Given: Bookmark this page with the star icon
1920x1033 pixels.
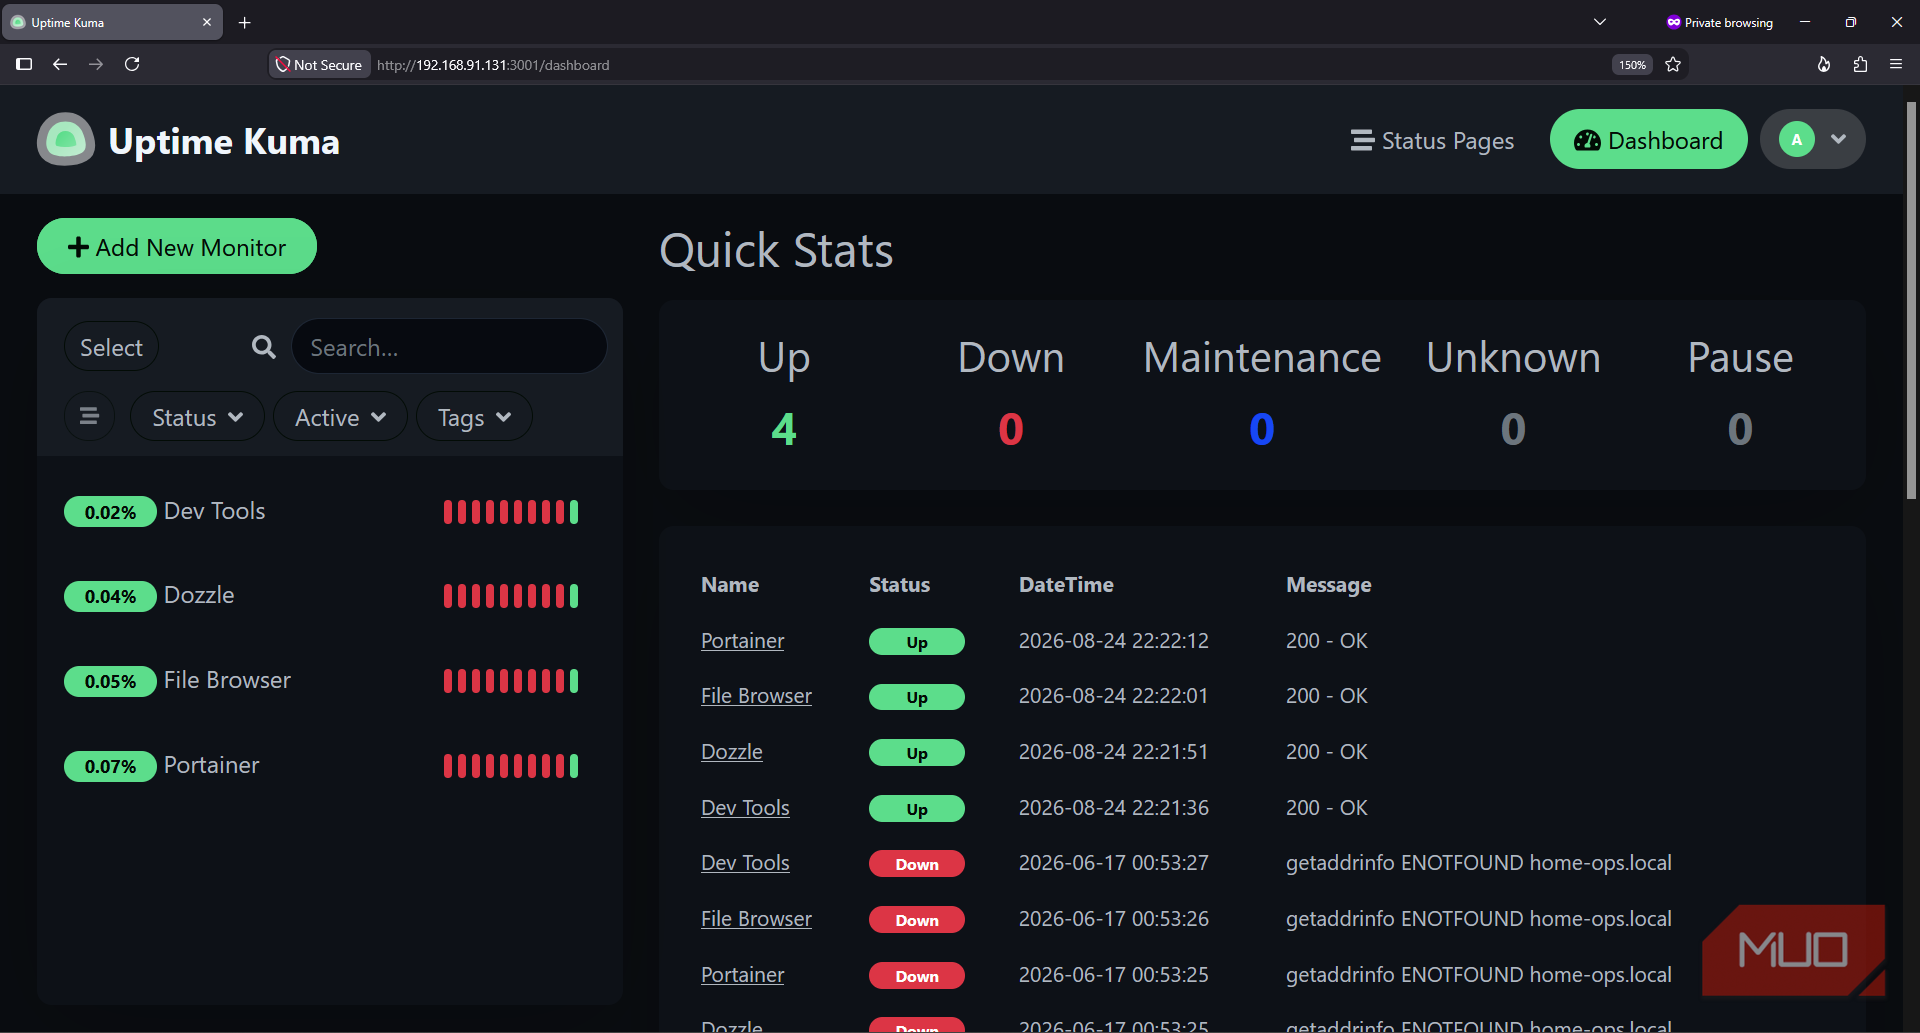Looking at the screenshot, I should [x=1673, y=64].
